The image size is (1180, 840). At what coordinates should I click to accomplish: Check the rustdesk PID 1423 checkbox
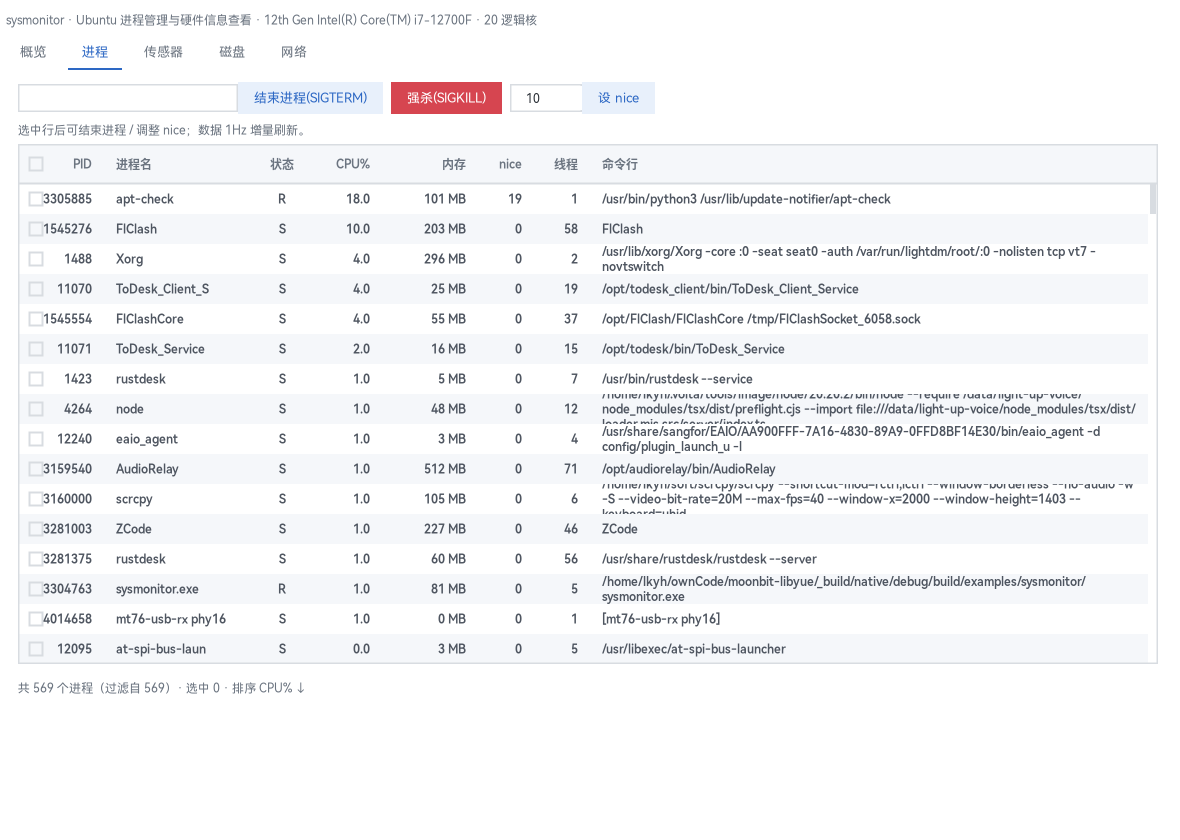tap(36, 379)
